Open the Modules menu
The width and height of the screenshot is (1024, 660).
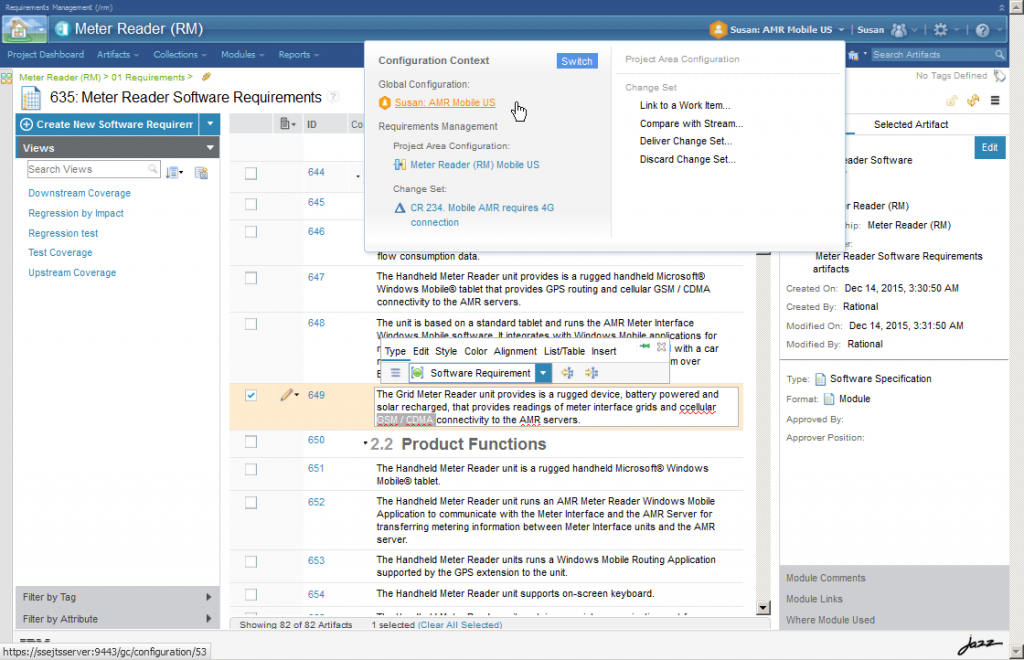click(242, 55)
